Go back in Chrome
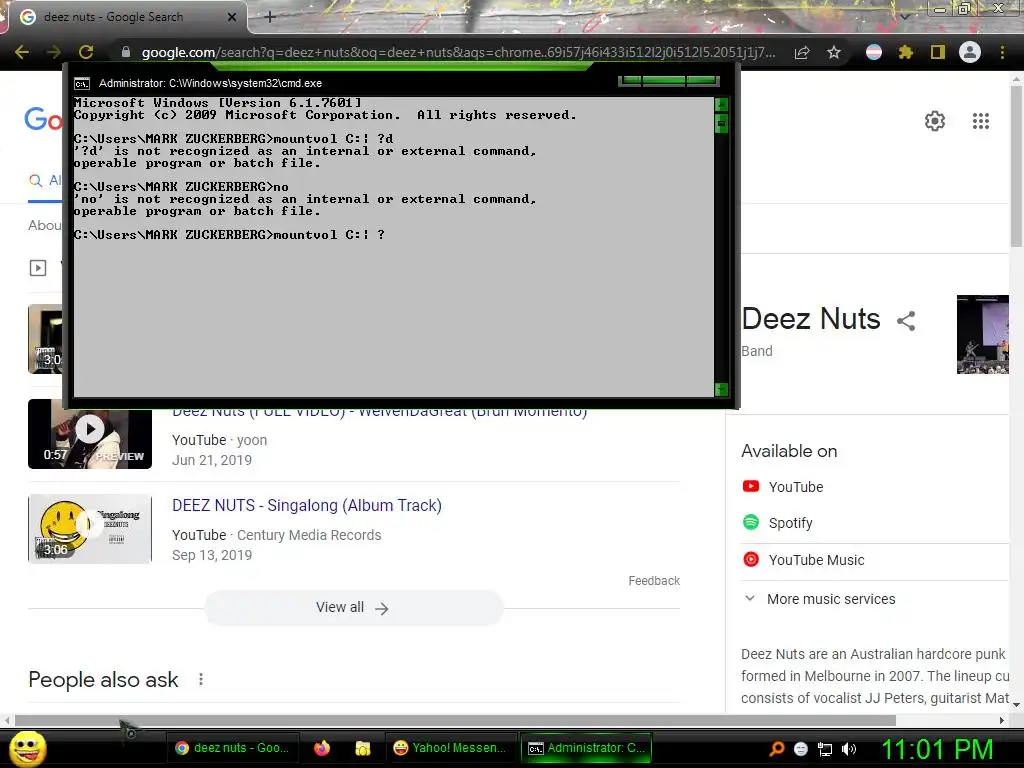This screenshot has height=768, width=1024. tap(22, 52)
